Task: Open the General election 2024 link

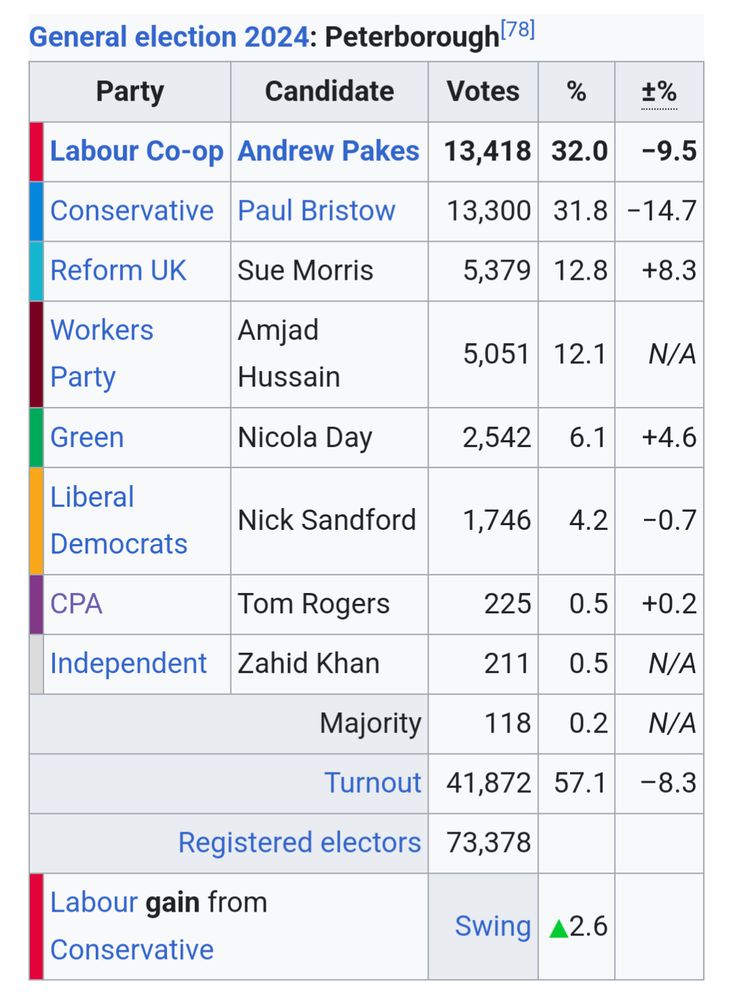Action: click(x=169, y=37)
